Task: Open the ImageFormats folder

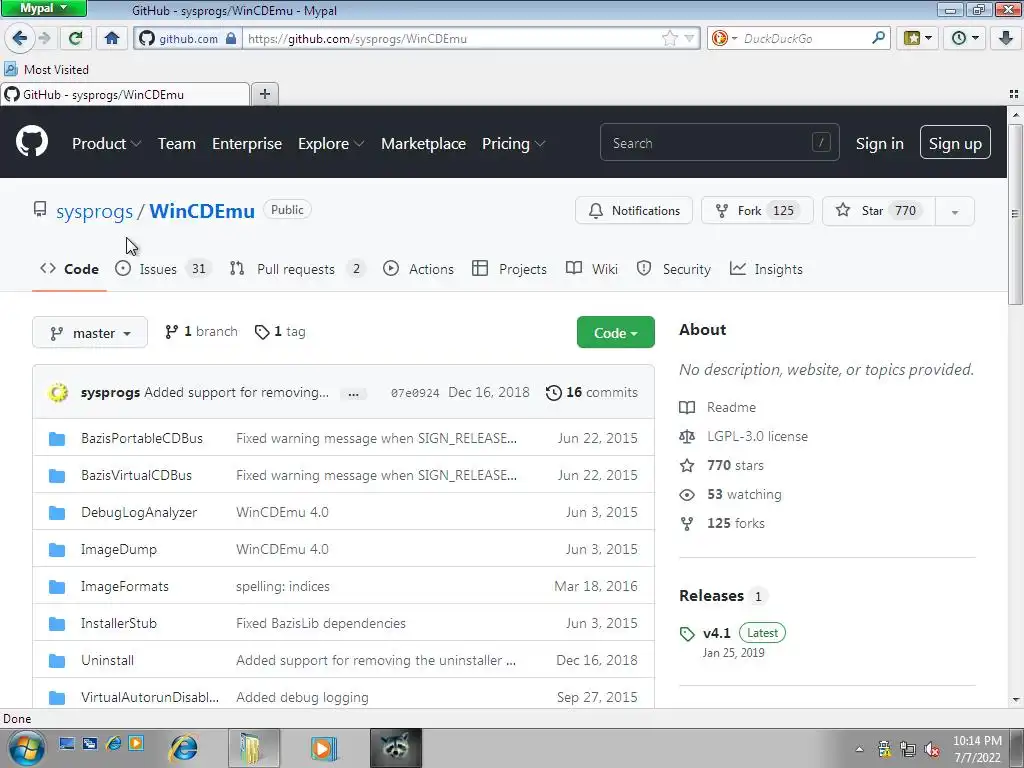Action: click(125, 586)
